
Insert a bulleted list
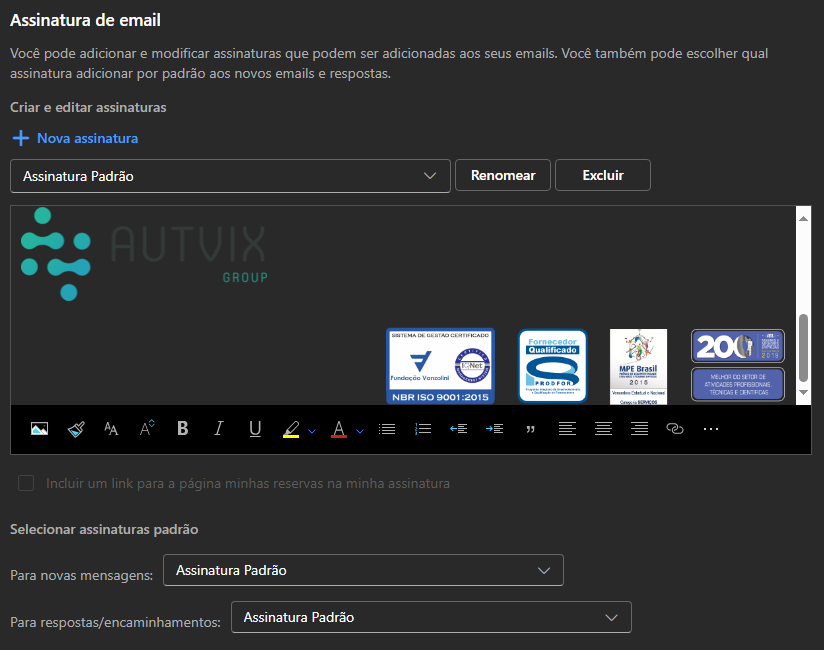point(387,429)
